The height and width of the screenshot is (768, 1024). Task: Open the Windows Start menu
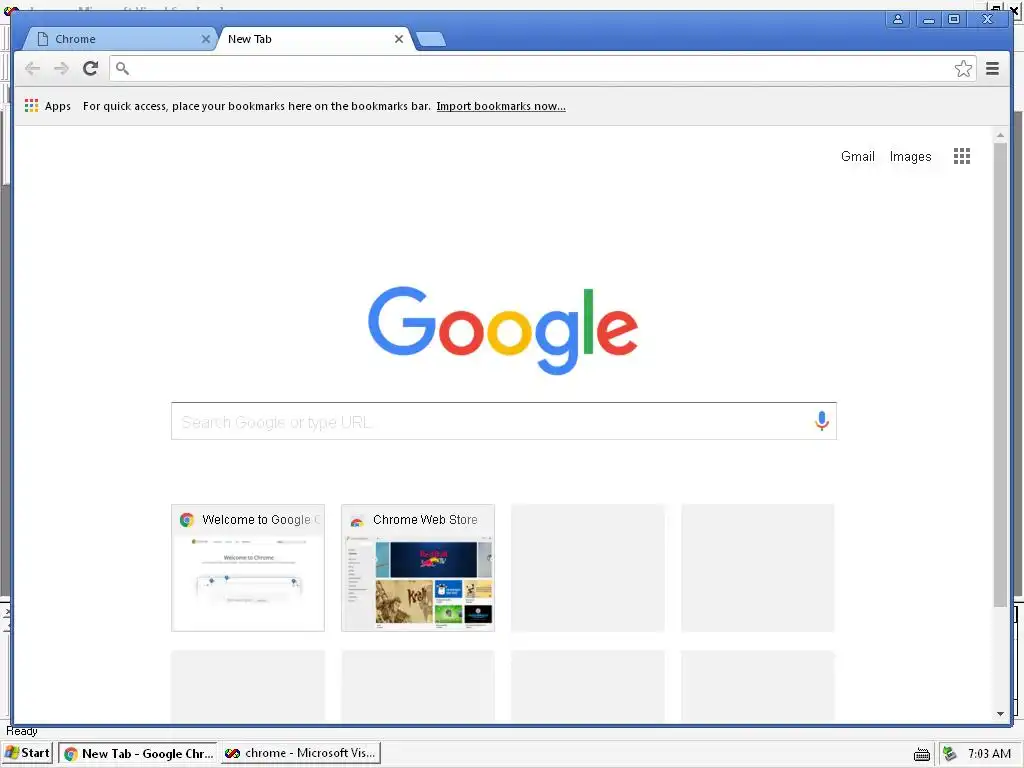(x=27, y=753)
